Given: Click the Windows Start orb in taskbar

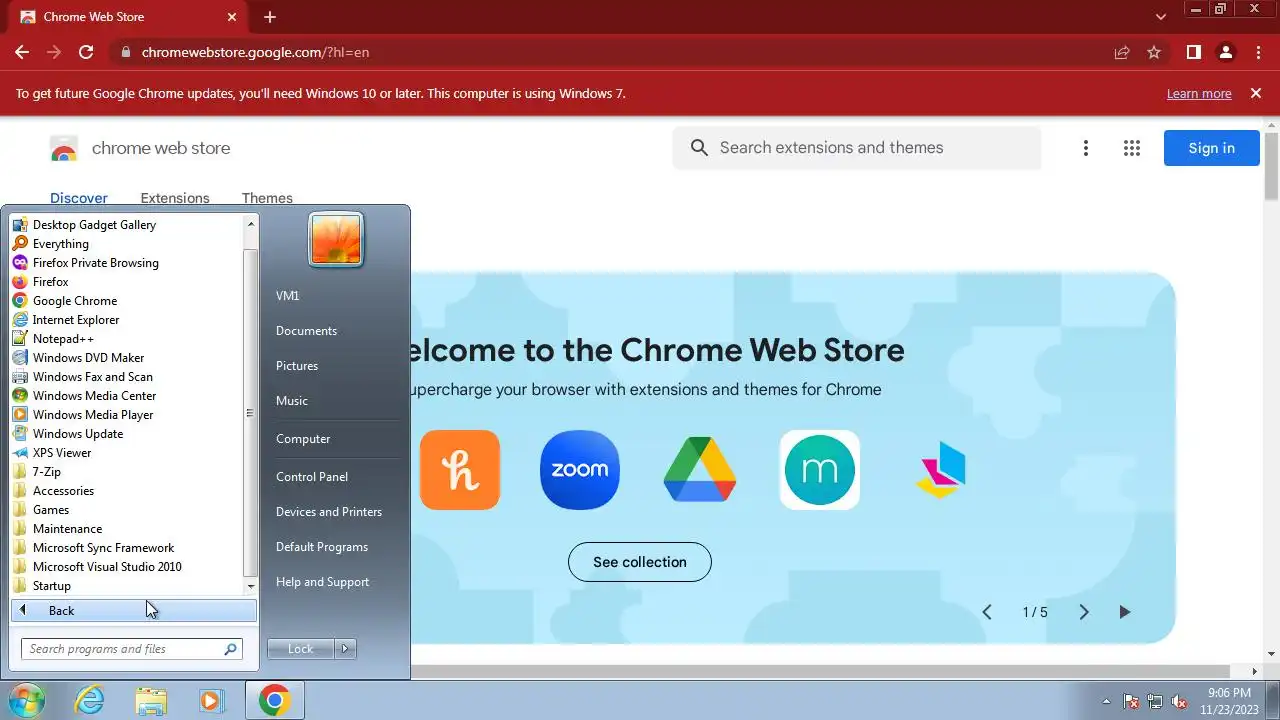Looking at the screenshot, I should 26,700.
